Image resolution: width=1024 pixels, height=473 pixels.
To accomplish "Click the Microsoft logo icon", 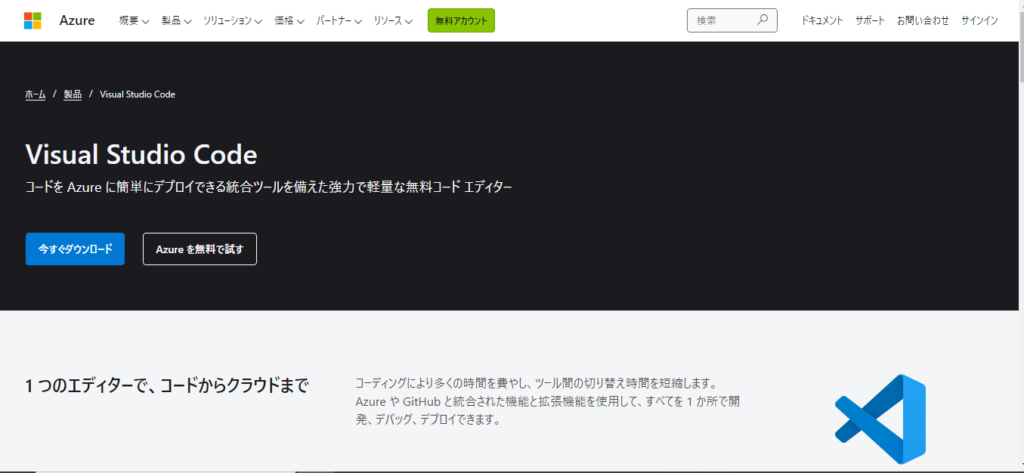I will pyautogui.click(x=33, y=20).
